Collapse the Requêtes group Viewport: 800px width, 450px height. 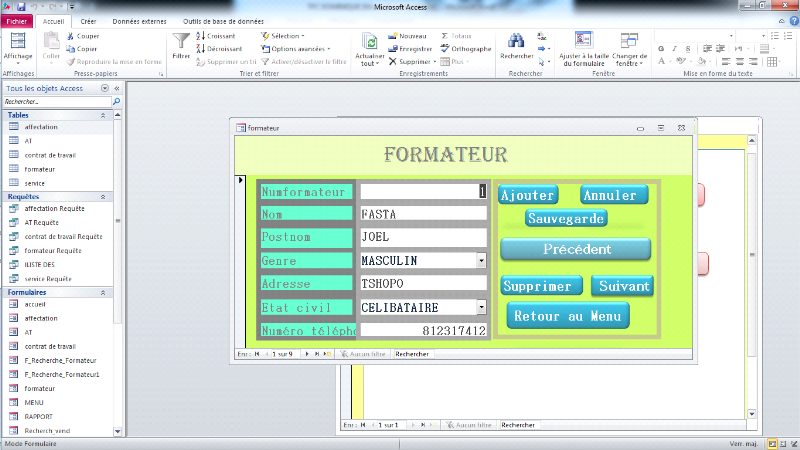pyautogui.click(x=102, y=197)
